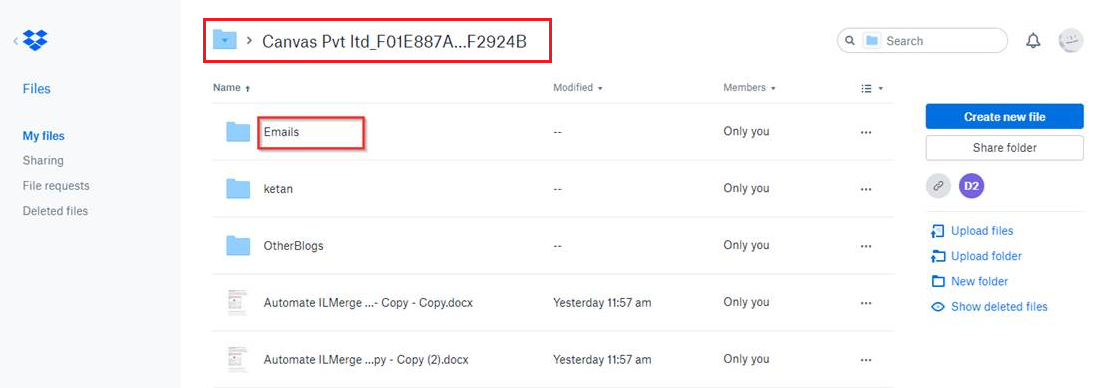Viewport: 1096px width, 388px height.
Task: Click the Create new file button
Action: (x=1004, y=117)
